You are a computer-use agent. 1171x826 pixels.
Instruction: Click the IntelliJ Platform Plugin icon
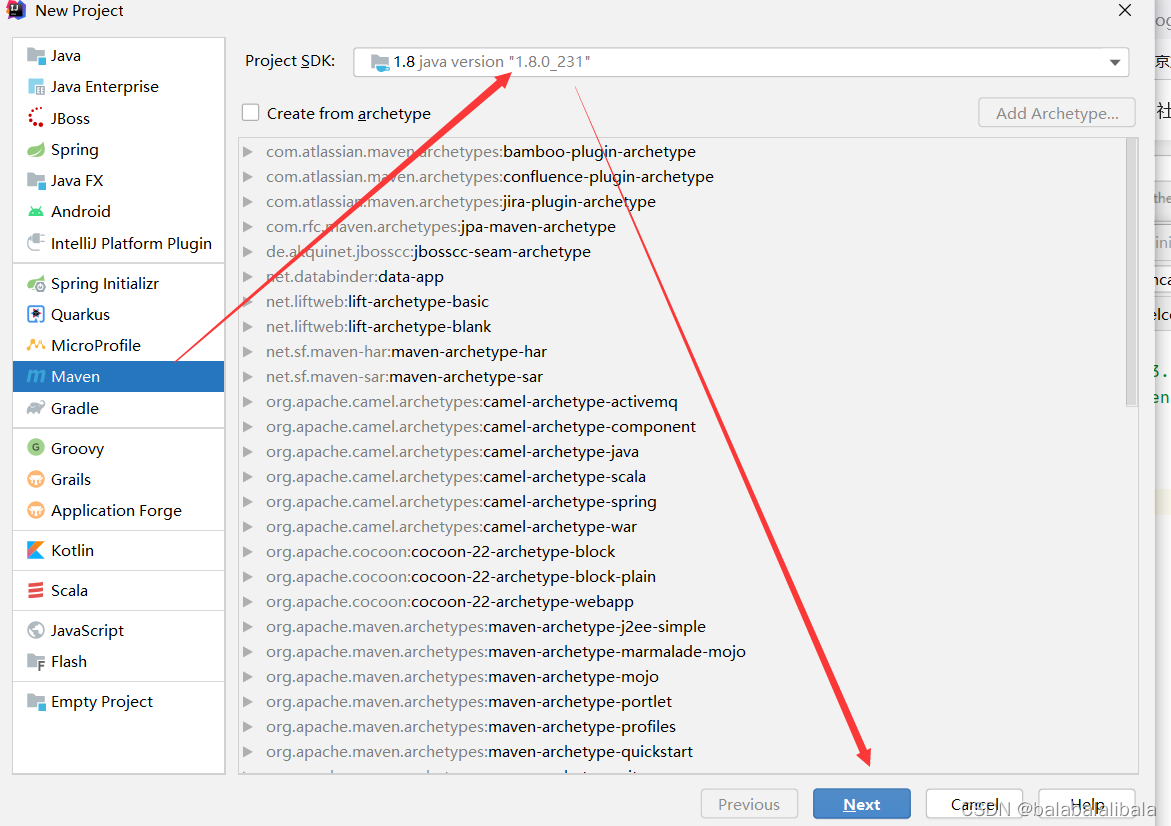36,243
